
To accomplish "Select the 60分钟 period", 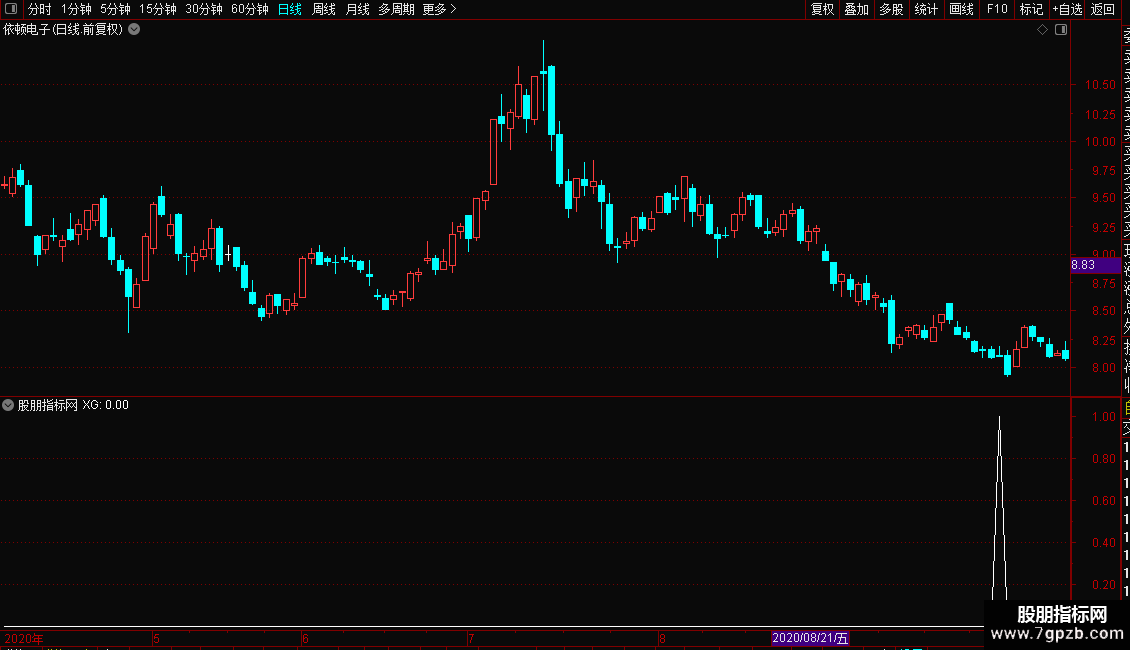I will 250,9.
